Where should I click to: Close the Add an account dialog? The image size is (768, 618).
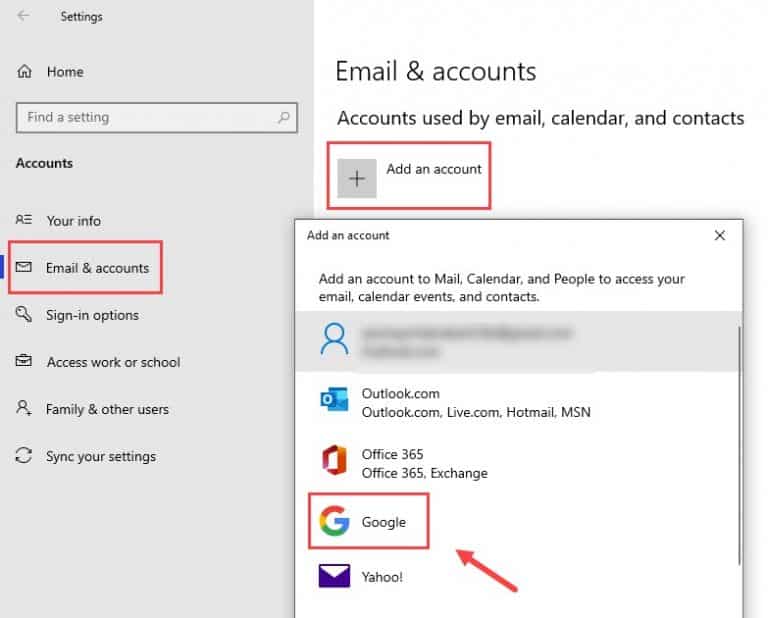pyautogui.click(x=720, y=236)
